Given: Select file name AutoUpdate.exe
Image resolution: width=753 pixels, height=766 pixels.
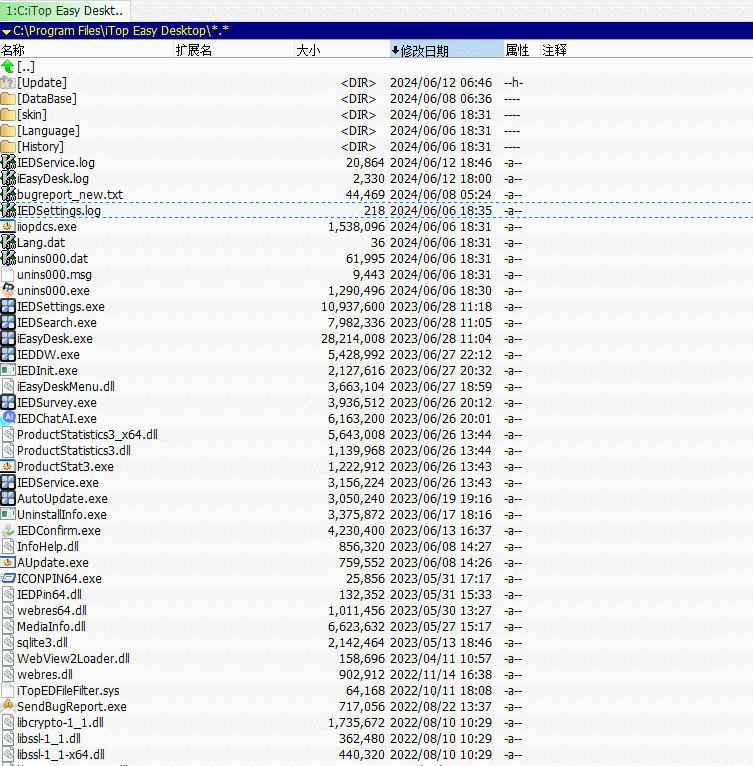Looking at the screenshot, I should coord(63,499).
